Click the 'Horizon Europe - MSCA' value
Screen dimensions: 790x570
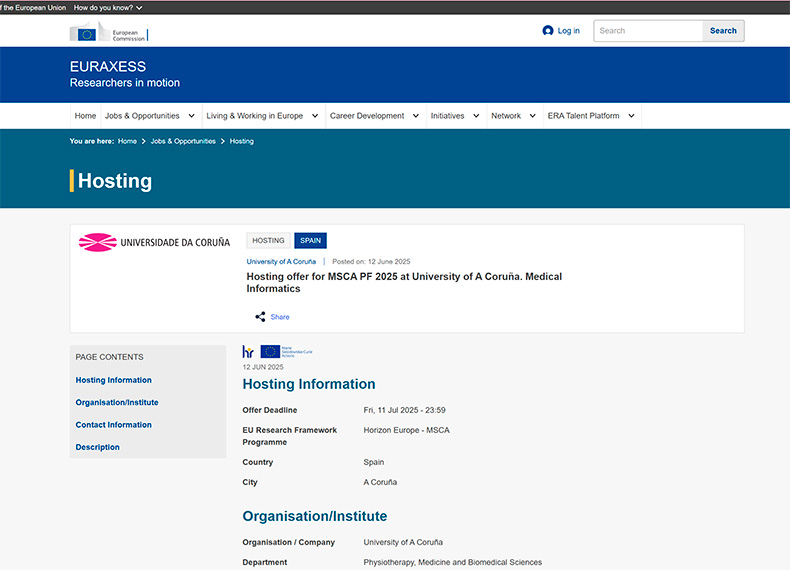[x=407, y=430]
